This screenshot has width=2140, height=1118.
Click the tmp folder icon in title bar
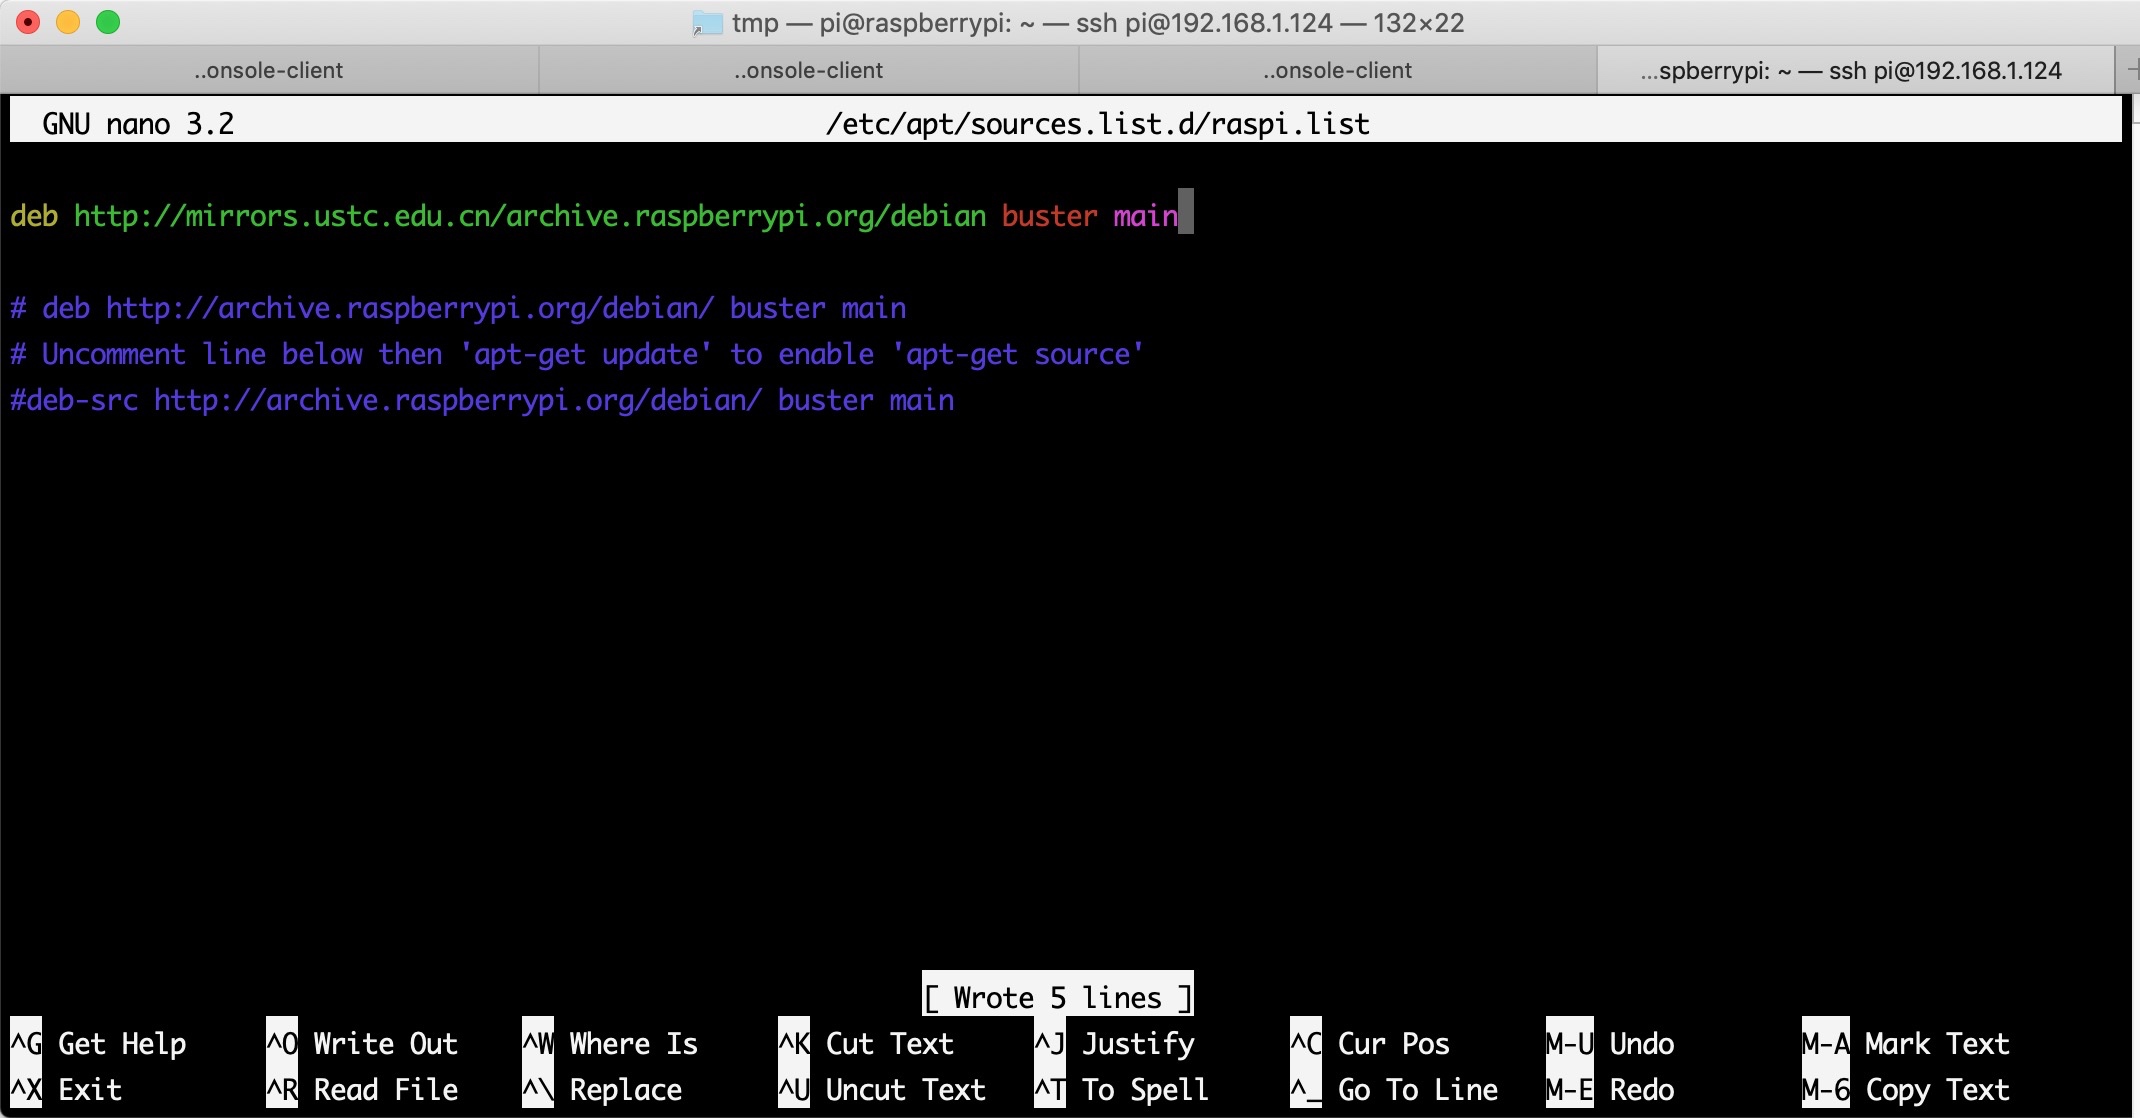point(707,23)
